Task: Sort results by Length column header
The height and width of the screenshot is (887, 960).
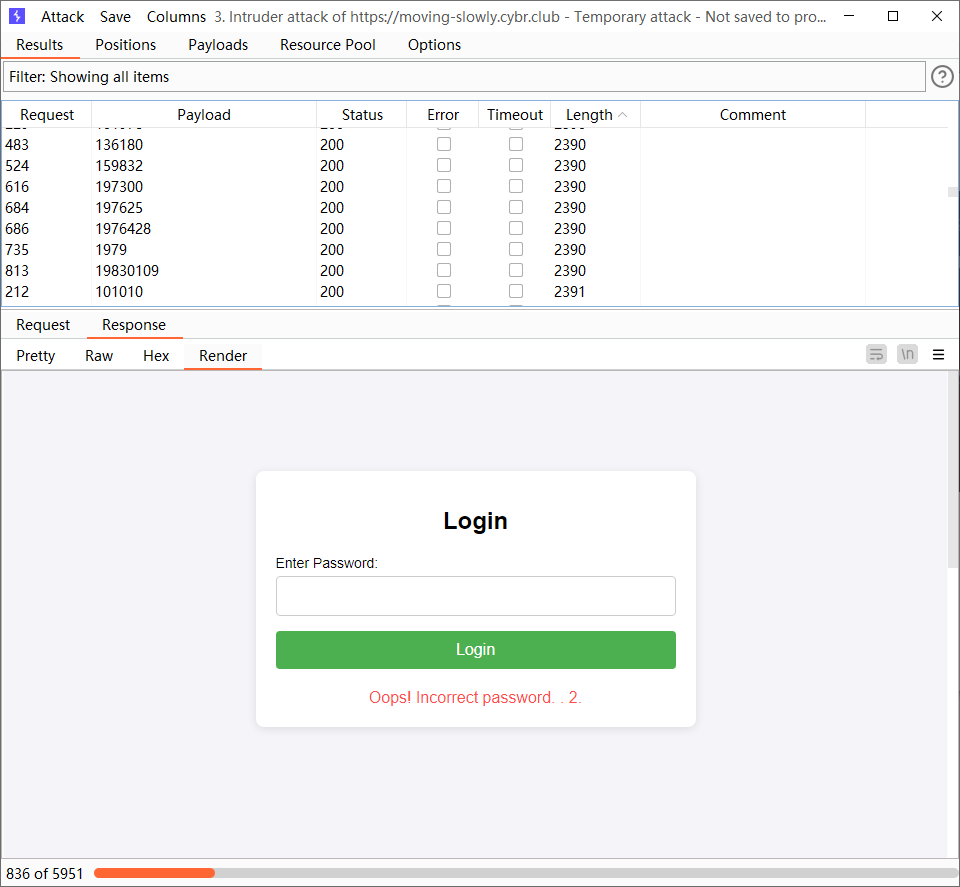Action: pos(590,115)
